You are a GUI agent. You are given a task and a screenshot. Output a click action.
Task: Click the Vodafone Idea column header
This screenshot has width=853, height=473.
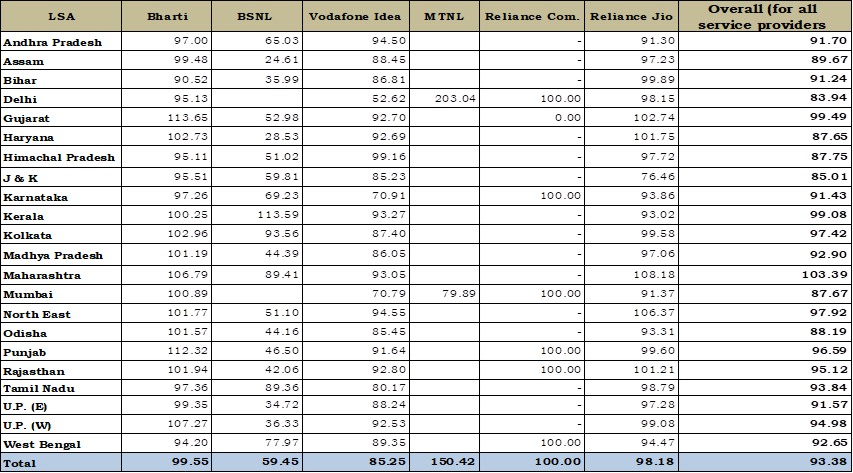[x=355, y=17]
